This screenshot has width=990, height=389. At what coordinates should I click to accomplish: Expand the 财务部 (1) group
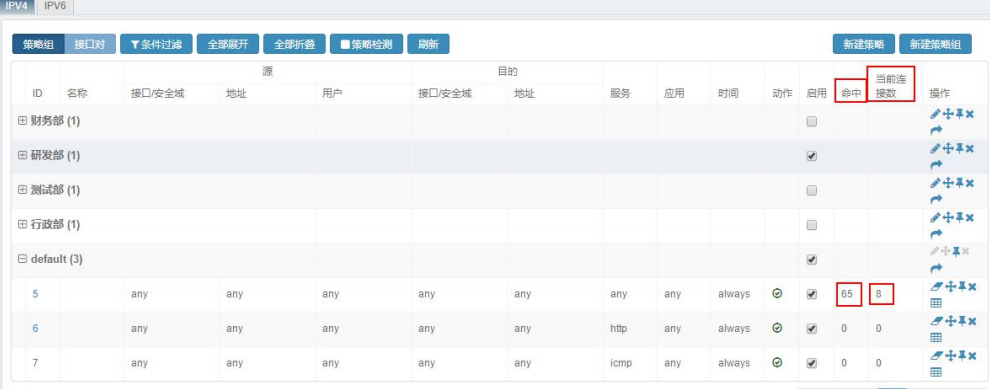pos(23,121)
